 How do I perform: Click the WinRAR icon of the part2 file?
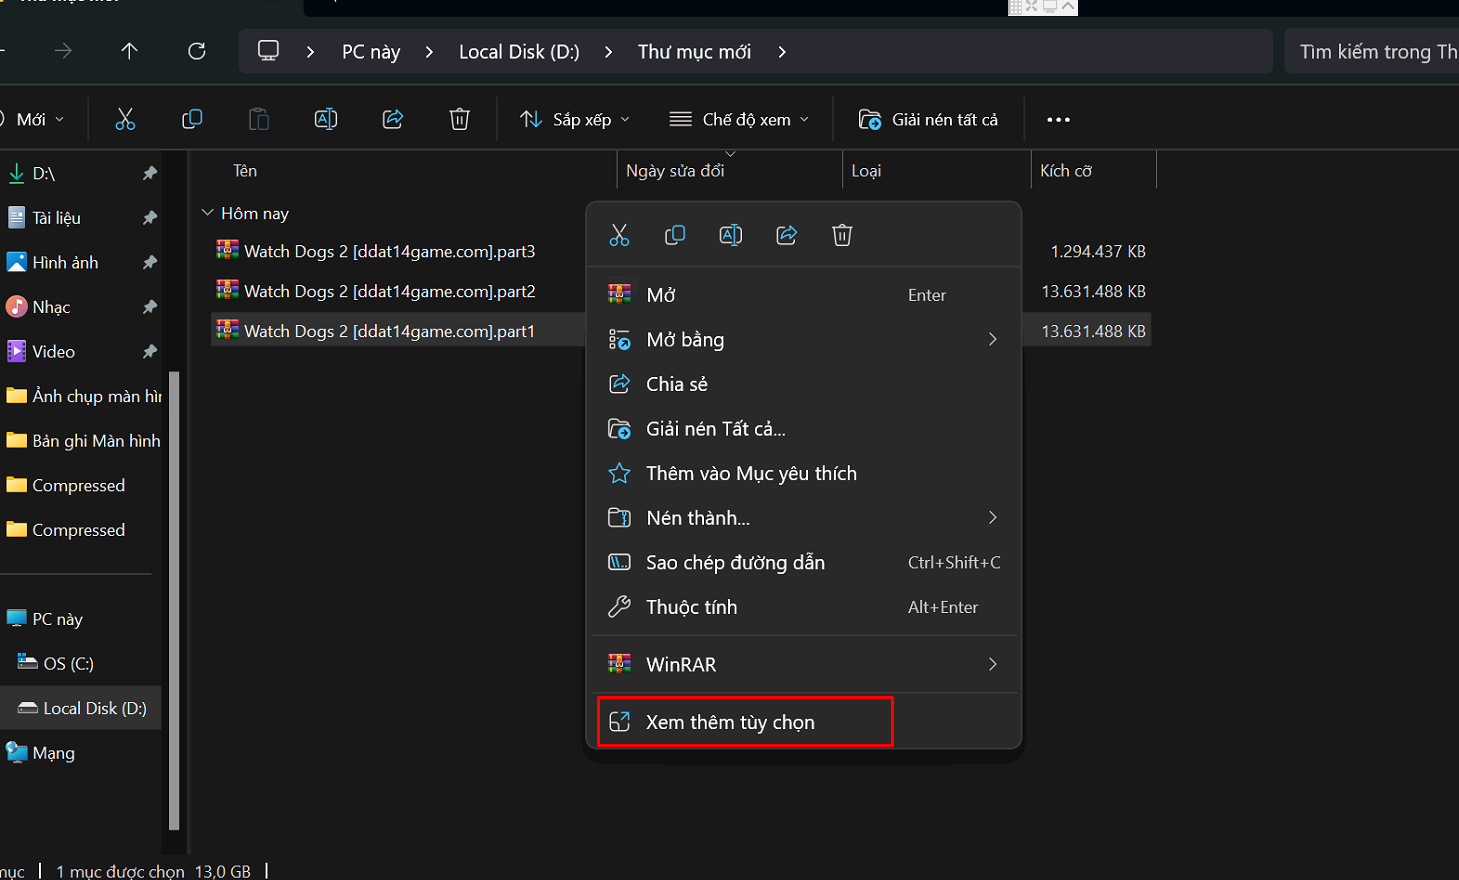pos(228,290)
